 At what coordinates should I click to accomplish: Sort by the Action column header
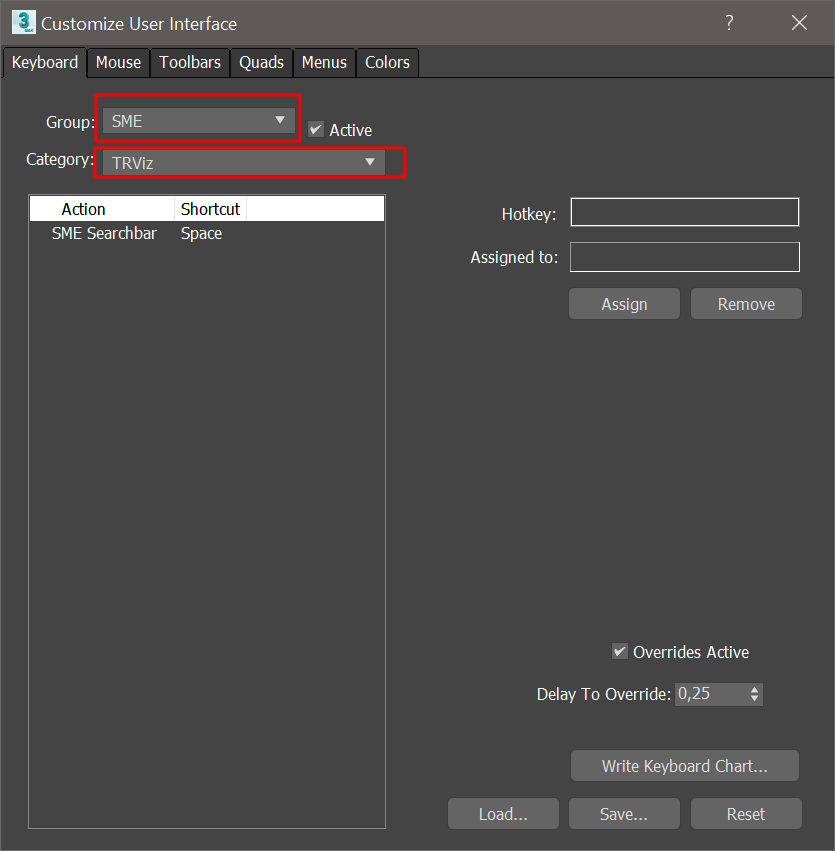click(102, 209)
